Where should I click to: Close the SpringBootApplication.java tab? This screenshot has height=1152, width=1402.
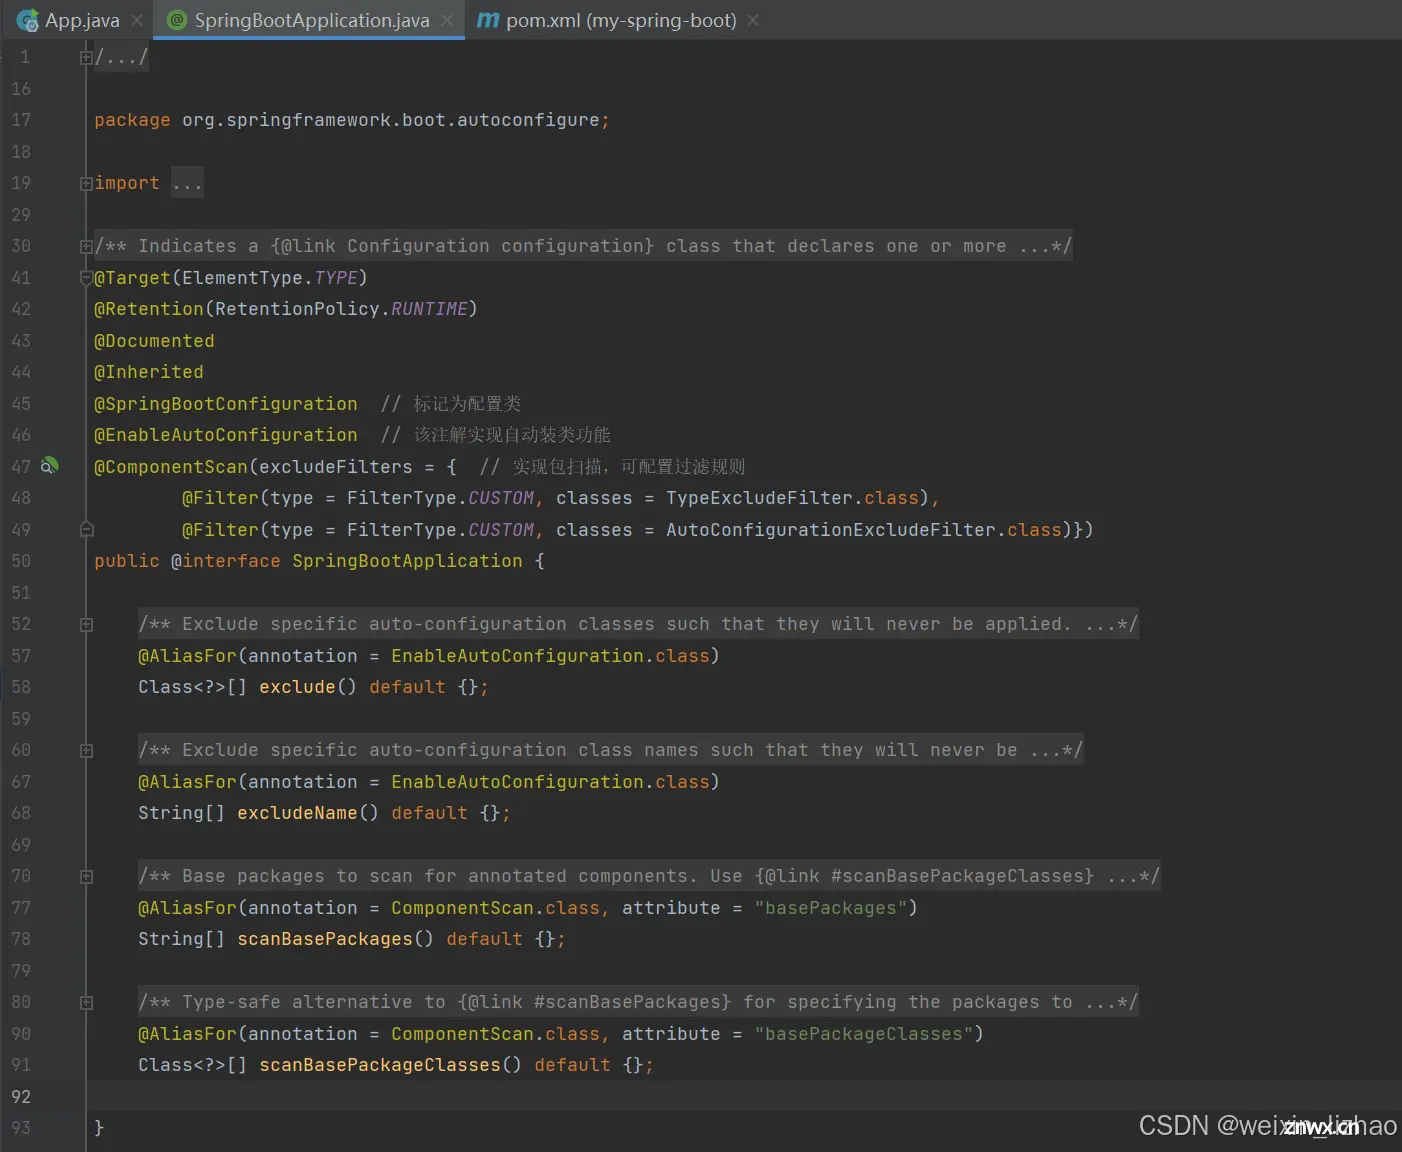[447, 20]
